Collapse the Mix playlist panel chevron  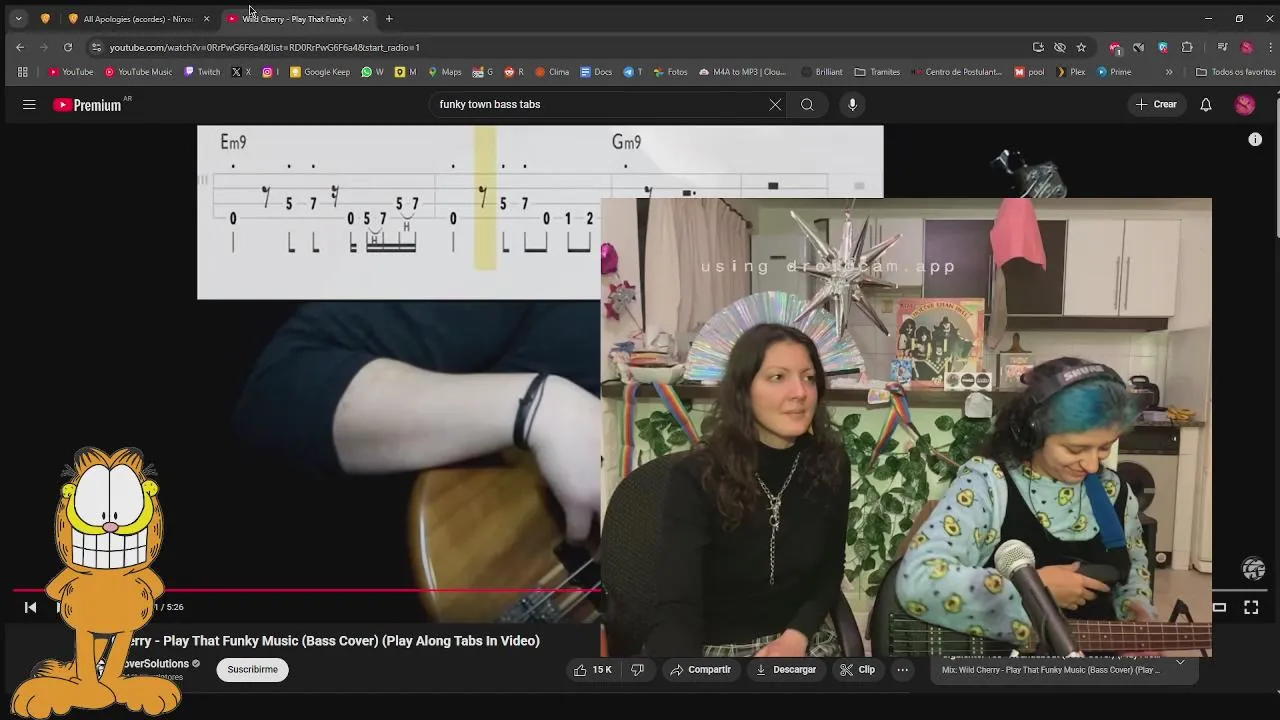(x=1180, y=663)
